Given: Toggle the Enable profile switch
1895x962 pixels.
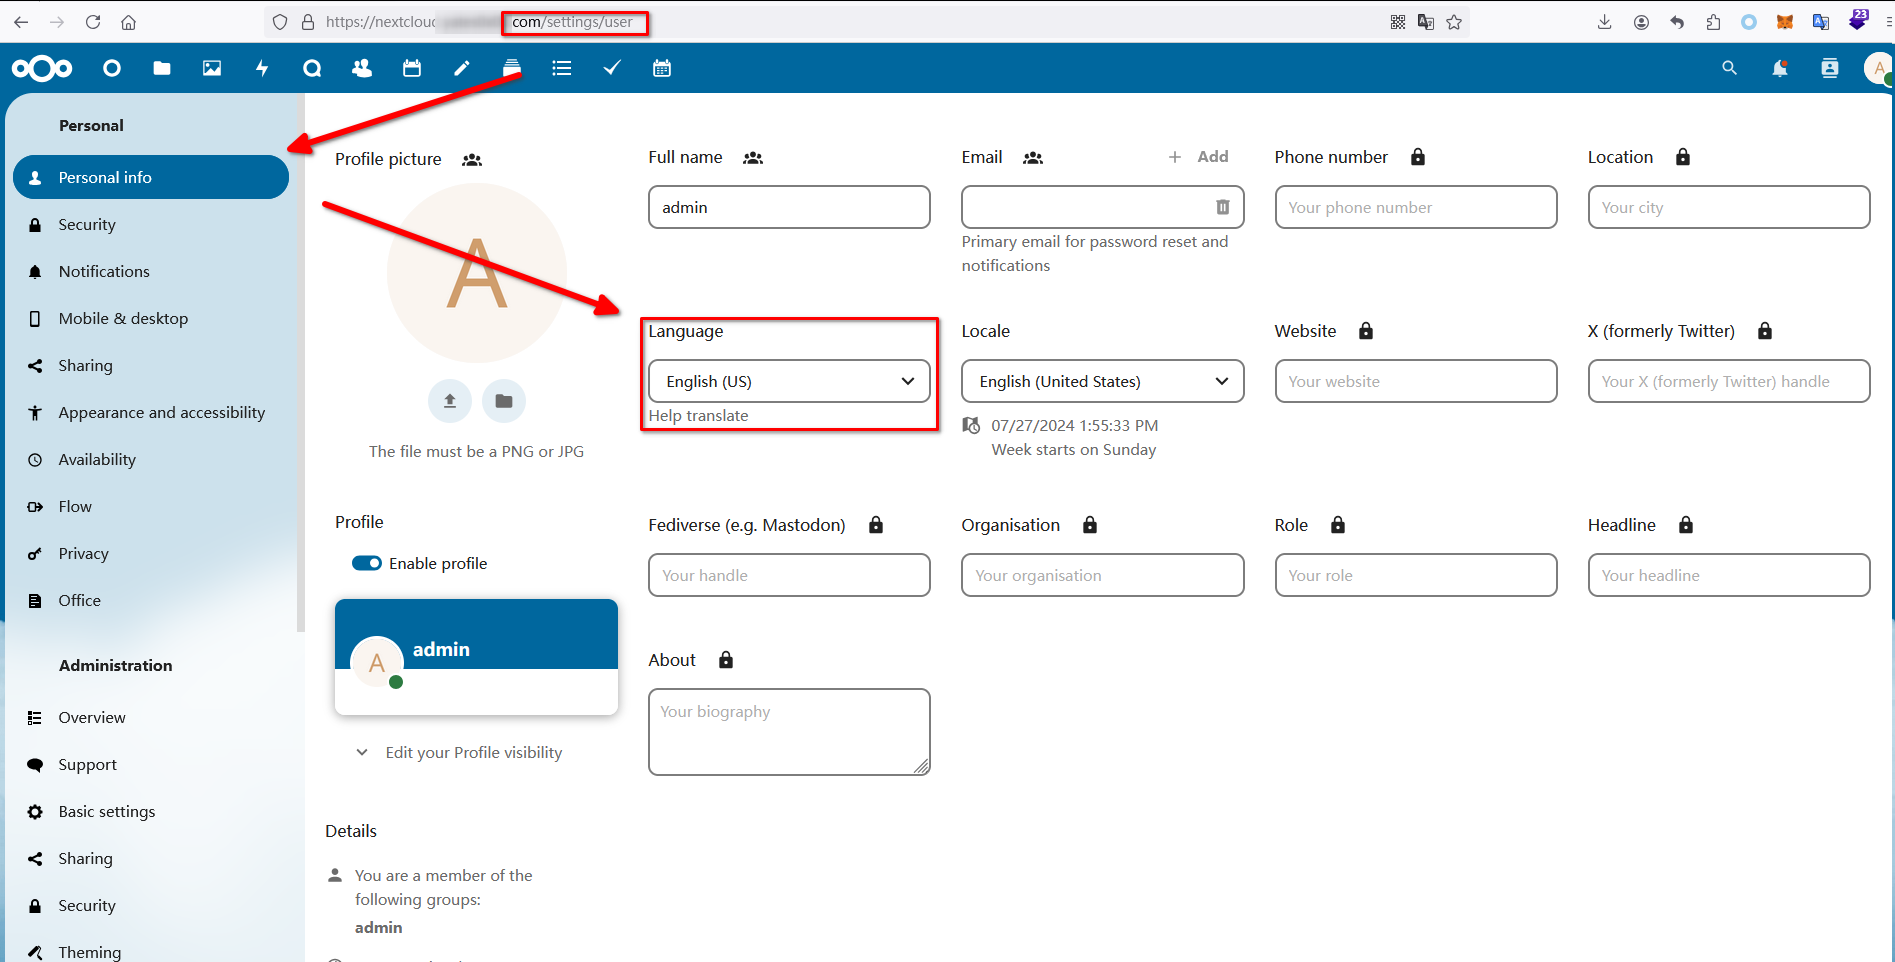Looking at the screenshot, I should (x=367, y=563).
